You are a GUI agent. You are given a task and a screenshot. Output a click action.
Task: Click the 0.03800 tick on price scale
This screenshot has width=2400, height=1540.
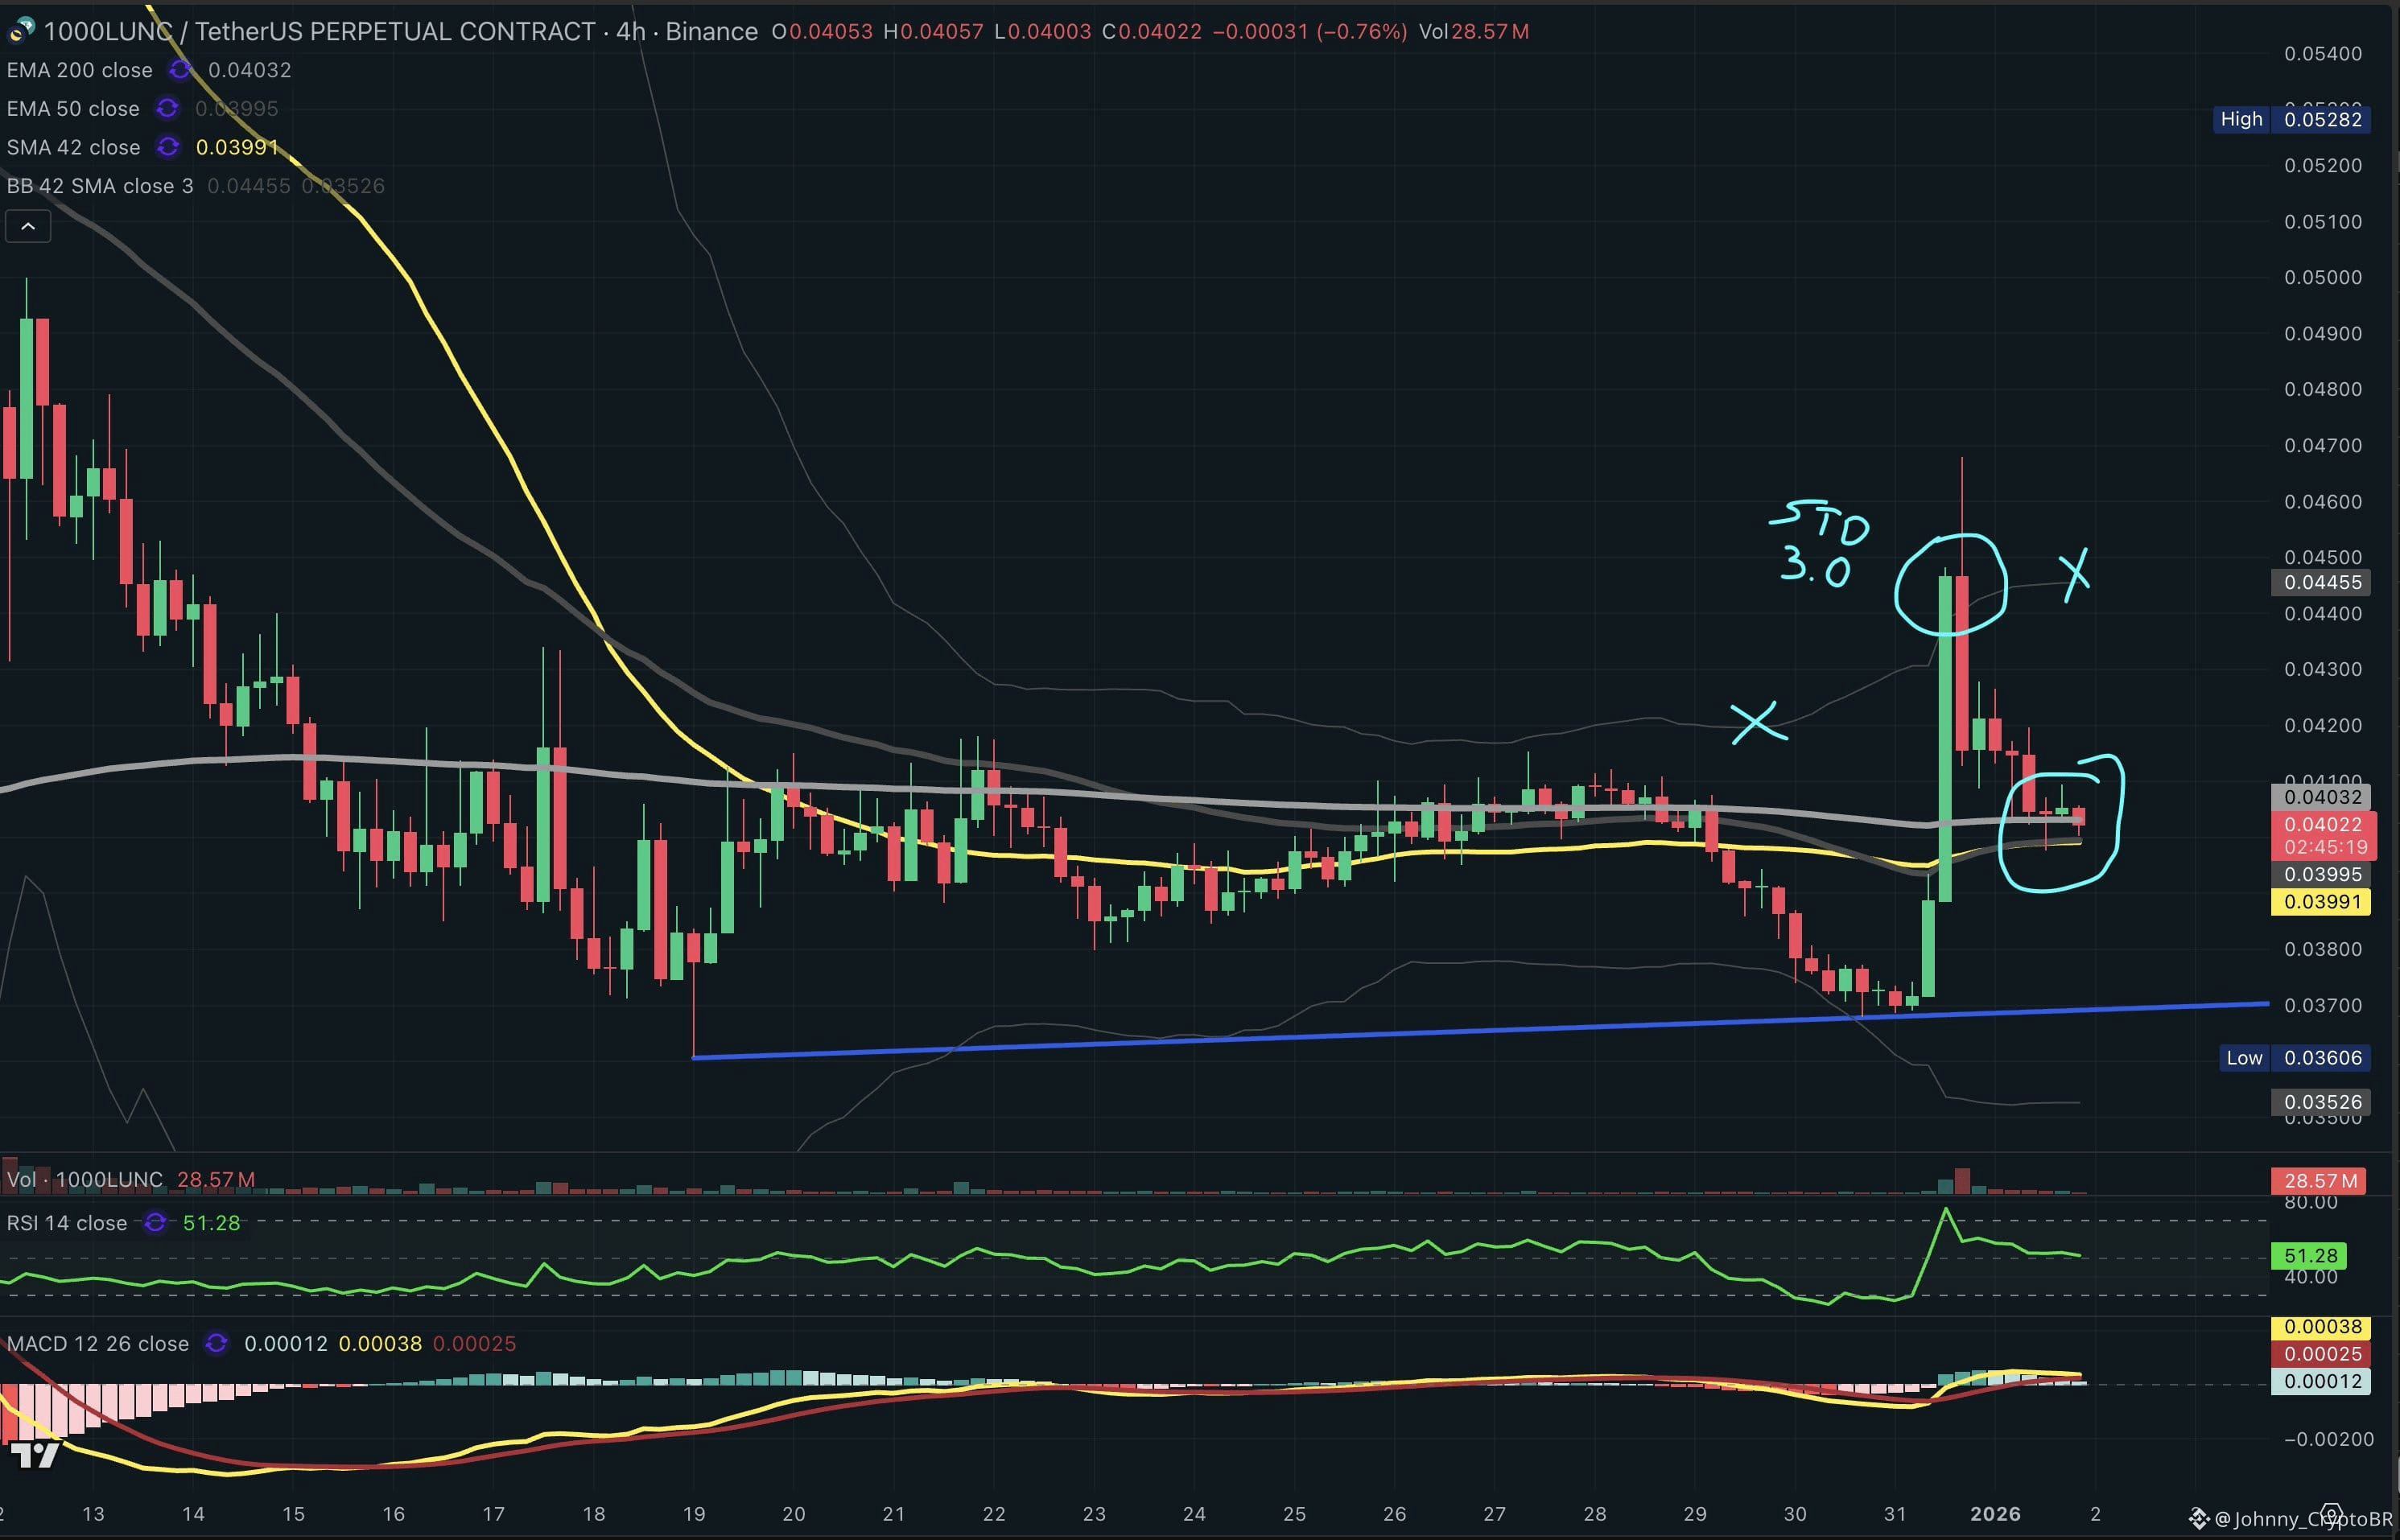pos(2323,948)
